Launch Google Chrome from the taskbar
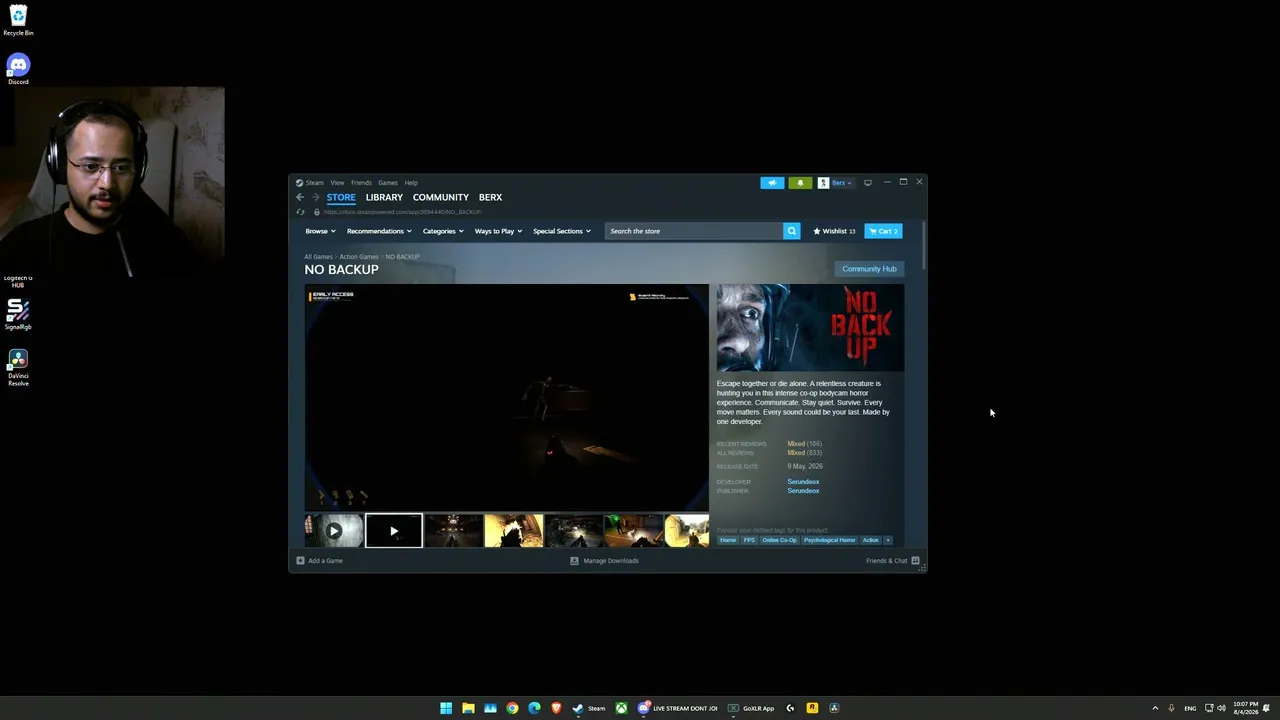The width and height of the screenshot is (1280, 720). pyautogui.click(x=512, y=708)
